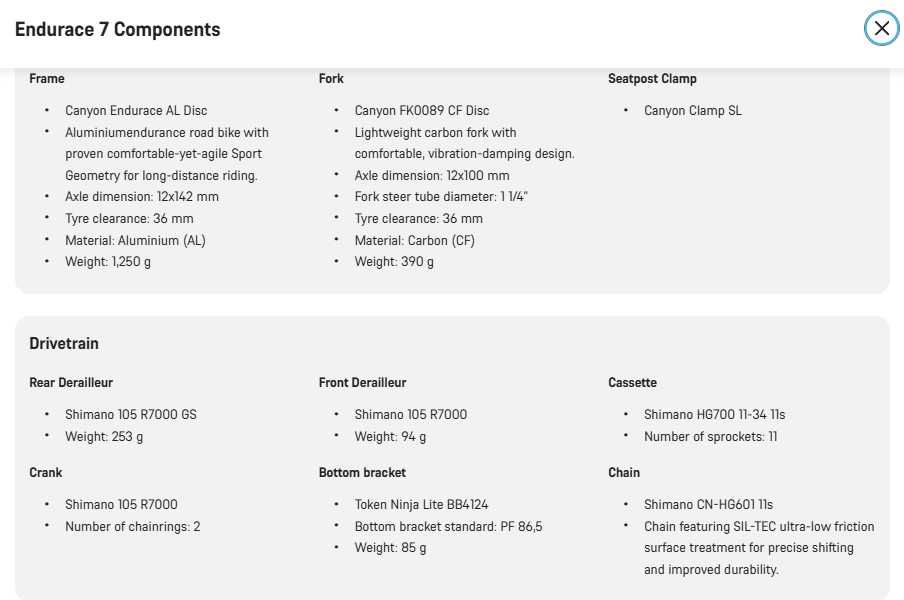Click Canyon Endurace AL Disc text
Viewport: 904px width, 600px height.
(x=136, y=110)
